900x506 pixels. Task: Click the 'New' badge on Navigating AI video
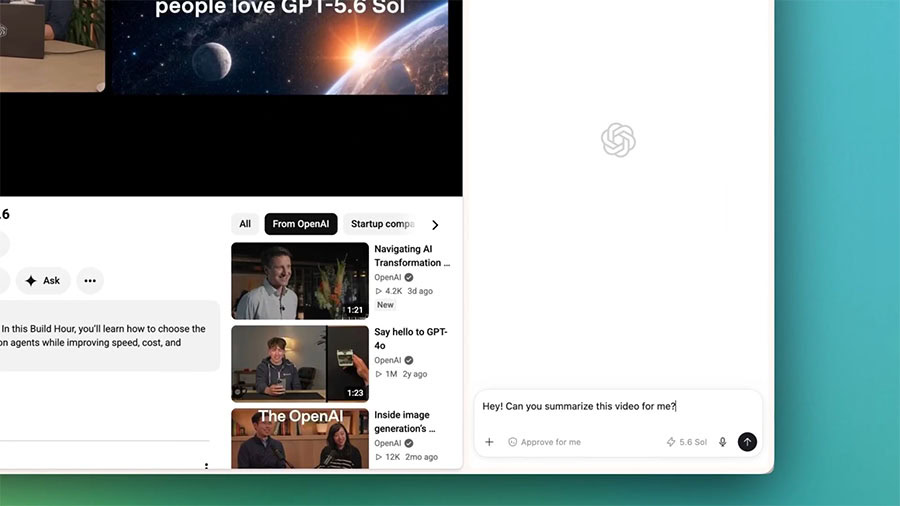coord(385,305)
